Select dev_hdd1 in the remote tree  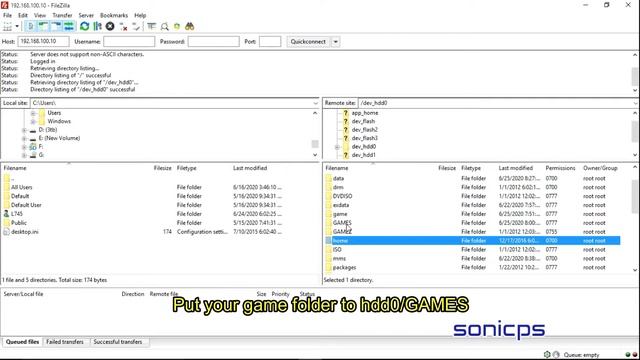pos(363,155)
